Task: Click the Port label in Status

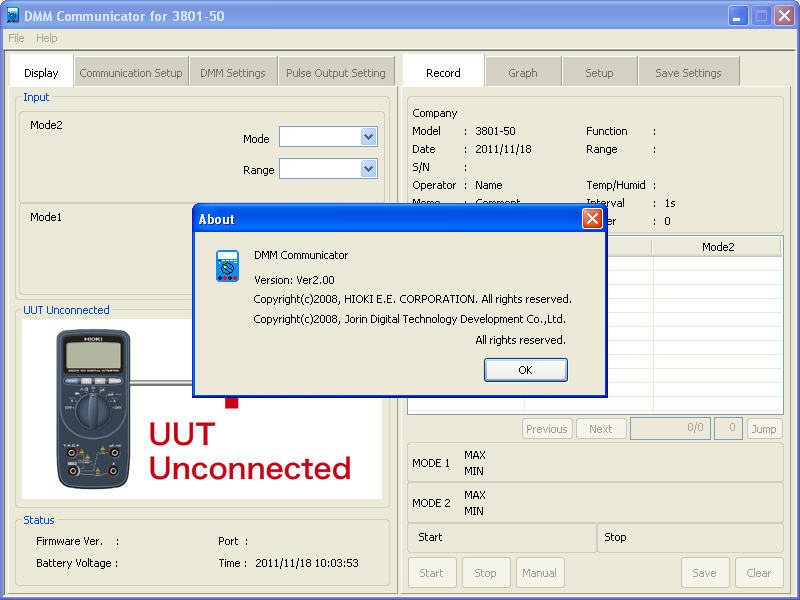Action: click(x=228, y=541)
